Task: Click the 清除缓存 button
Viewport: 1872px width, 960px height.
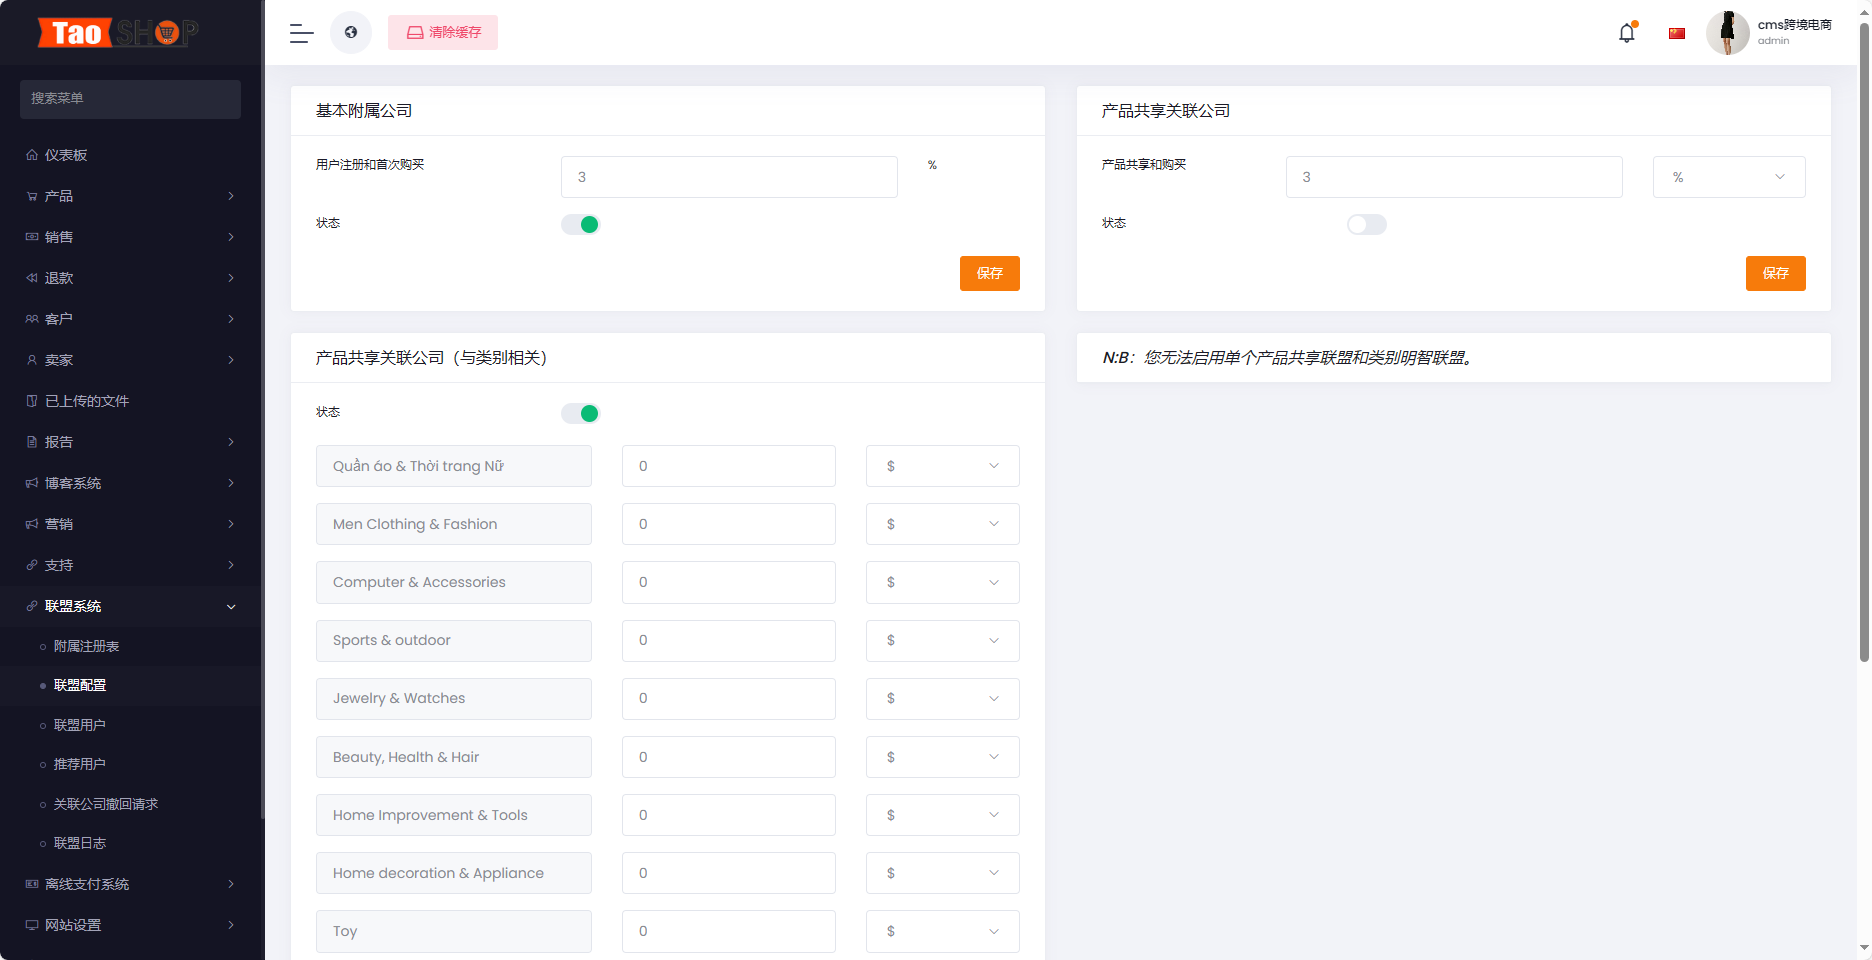Action: [x=443, y=33]
